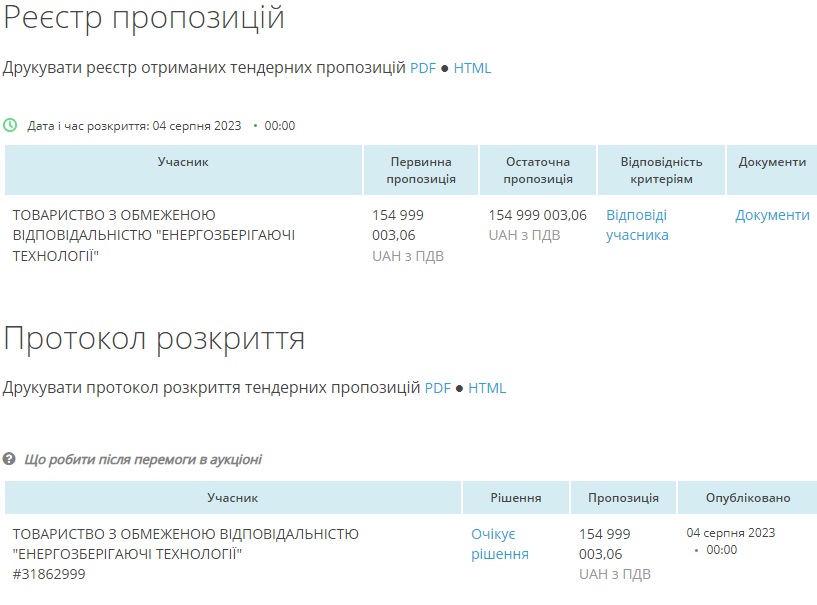
Task: Click the question mark help icon
Action: 10,459
